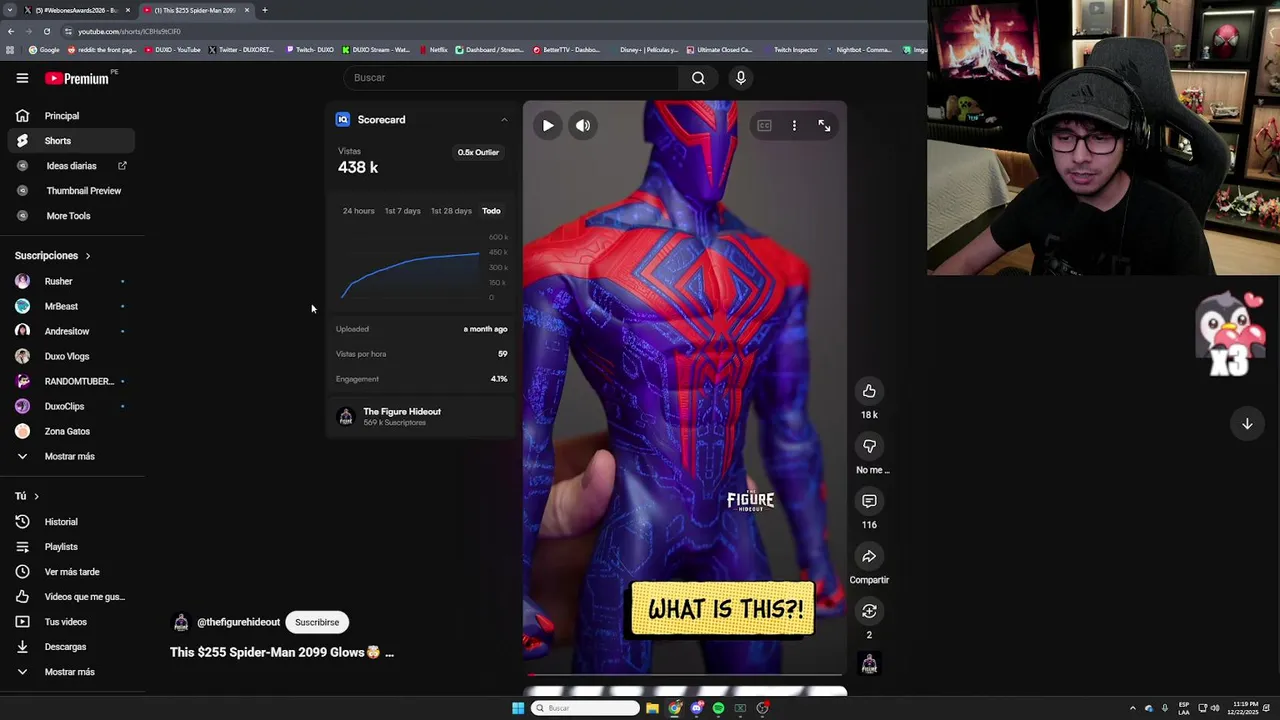Image resolution: width=1280 pixels, height=720 pixels.
Task: Select the 1st 28 days graph range
Action: [x=451, y=211]
